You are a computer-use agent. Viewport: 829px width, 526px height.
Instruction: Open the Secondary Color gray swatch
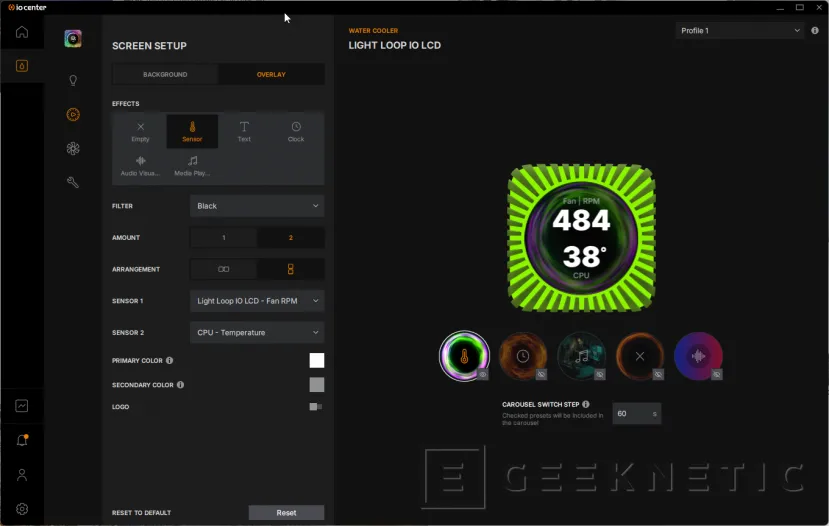click(317, 385)
